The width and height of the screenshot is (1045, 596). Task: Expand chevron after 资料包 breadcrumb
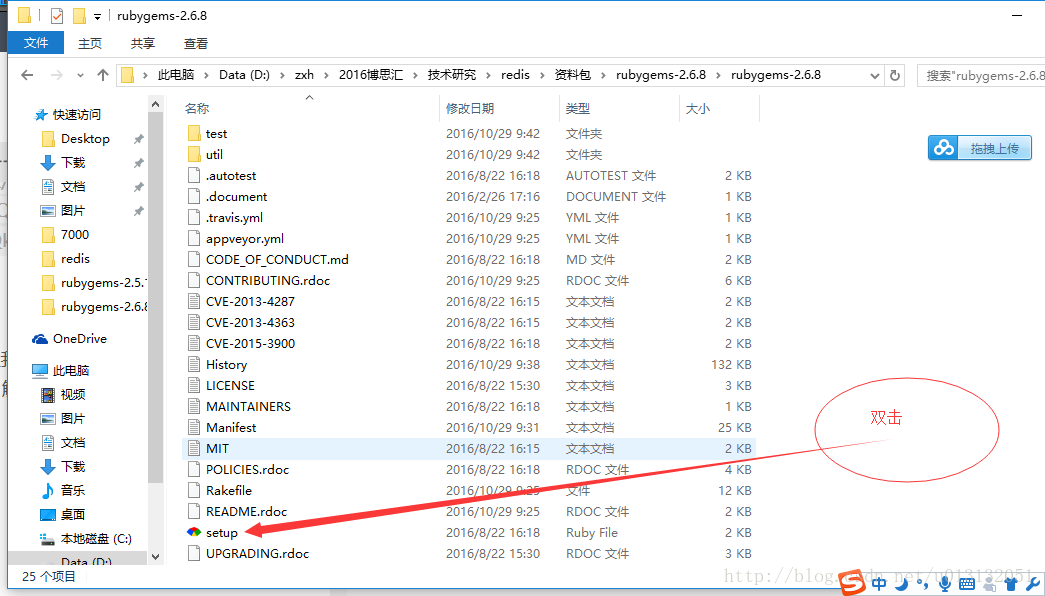click(x=603, y=75)
